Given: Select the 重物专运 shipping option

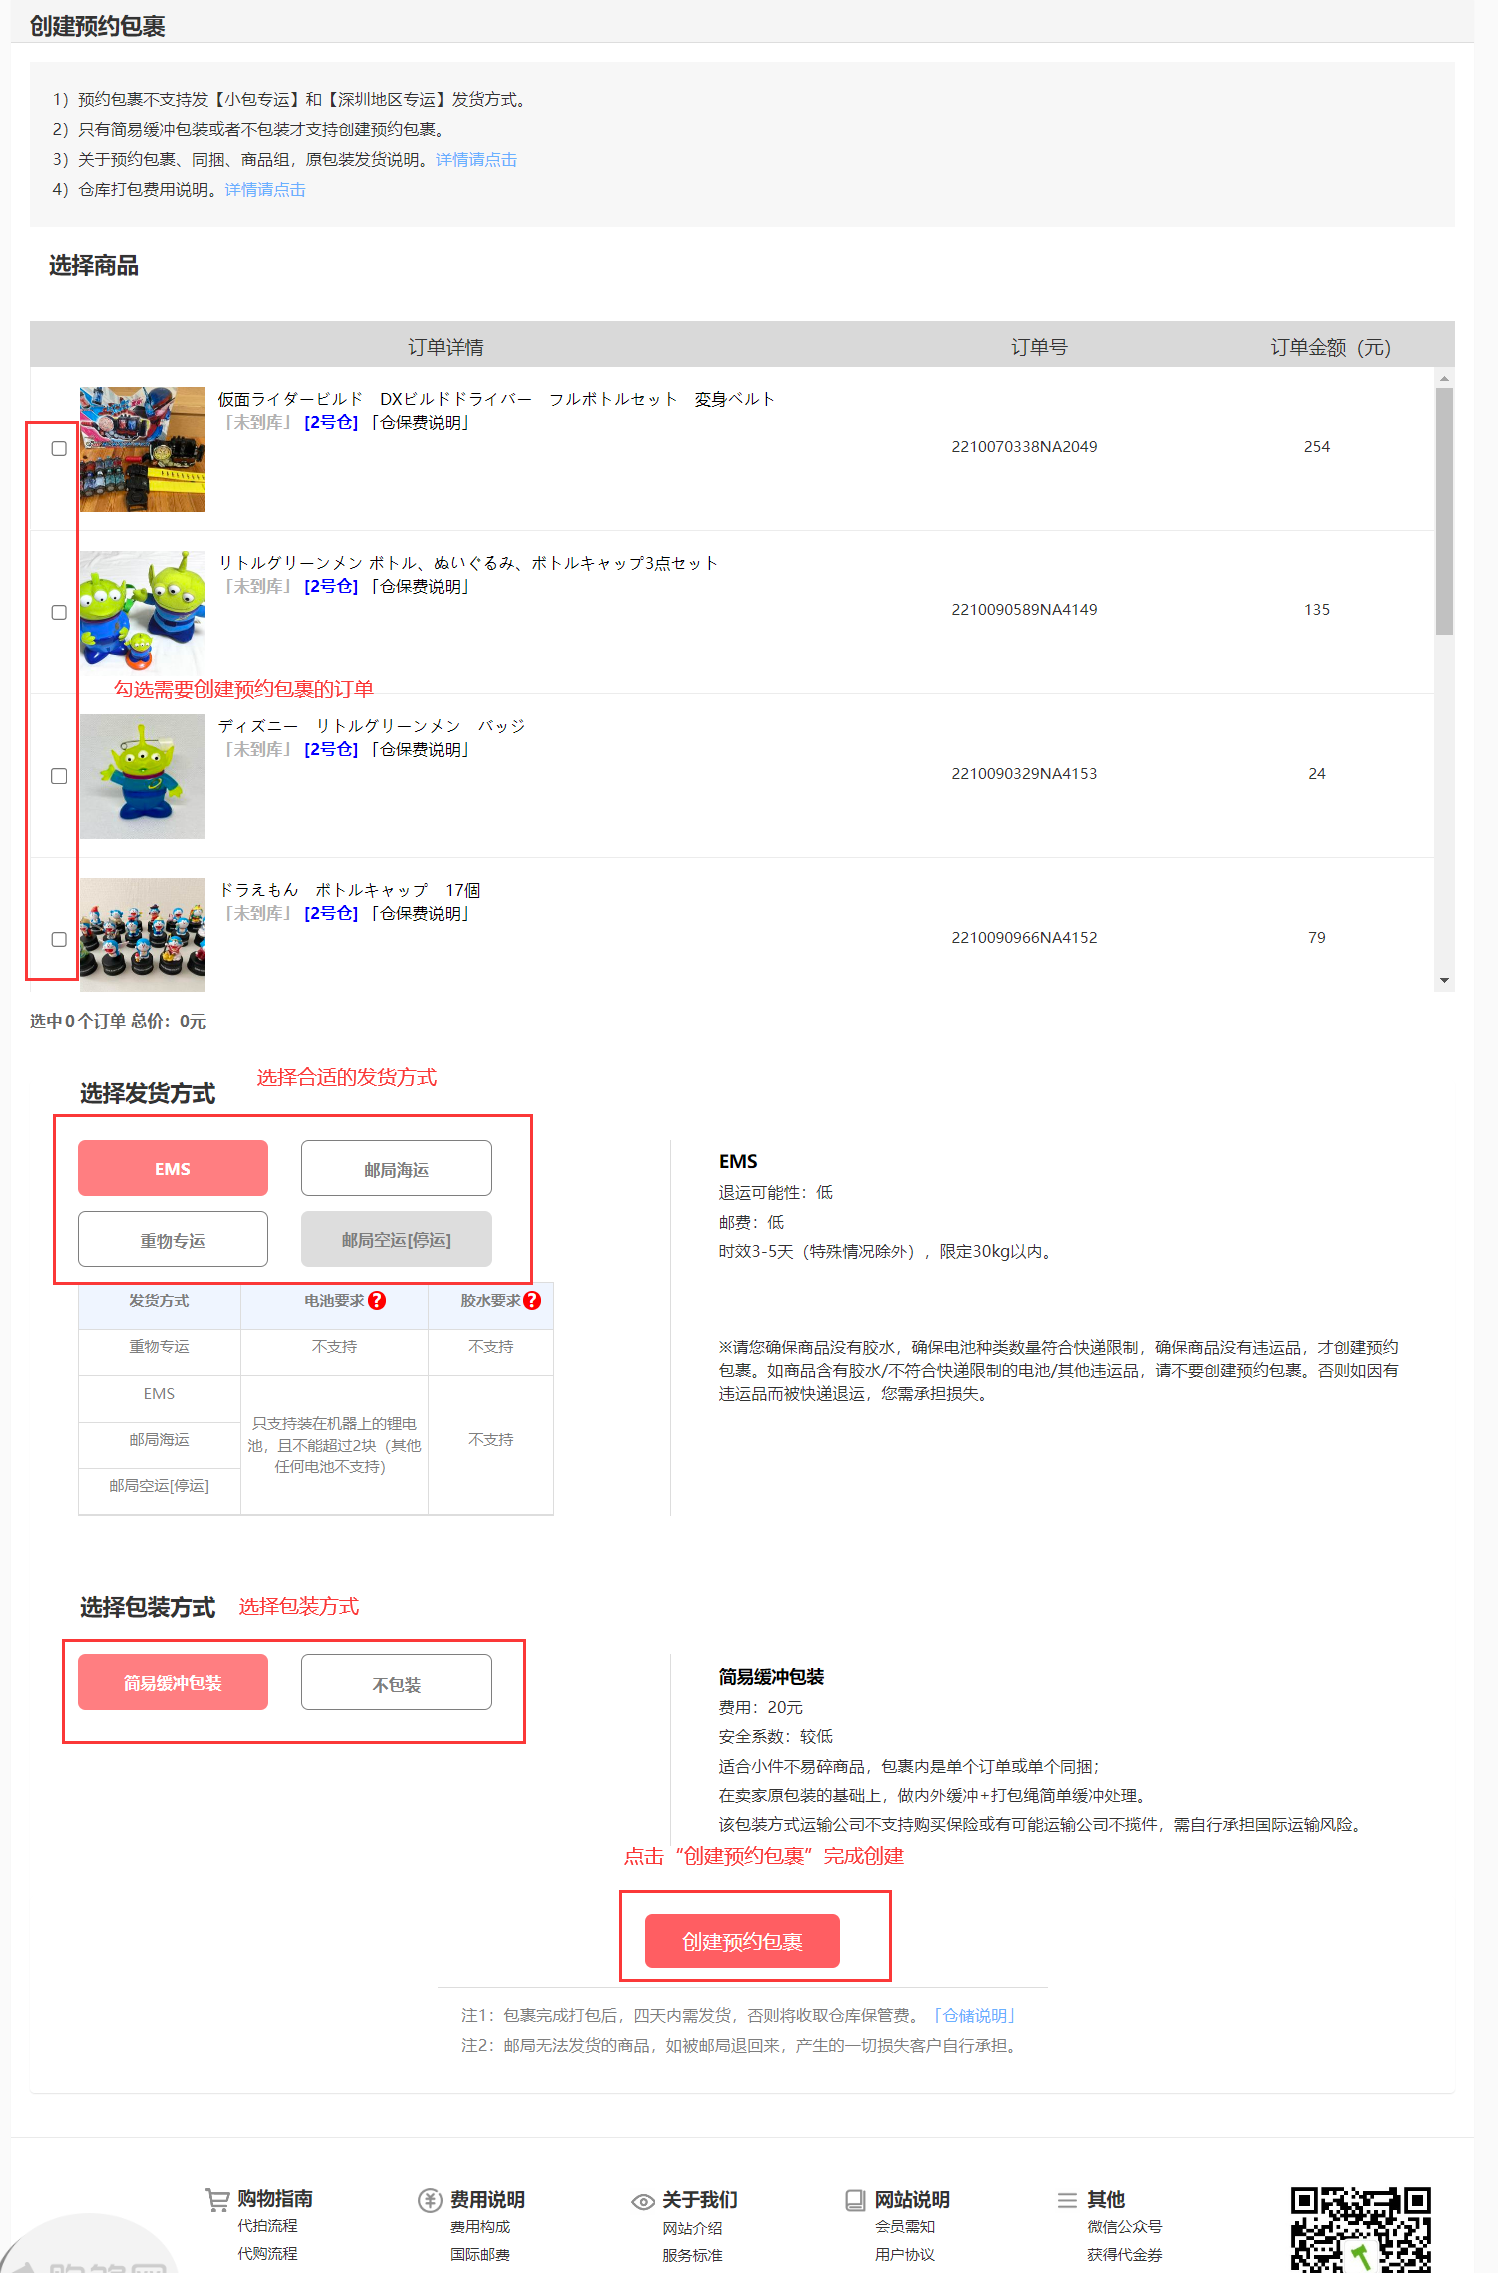Looking at the screenshot, I should (173, 1239).
